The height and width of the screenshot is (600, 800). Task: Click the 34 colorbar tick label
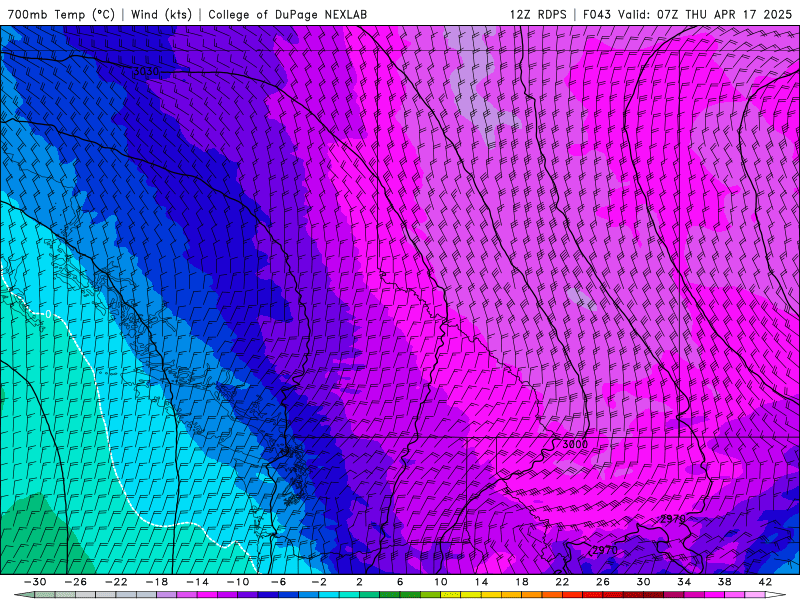point(684,582)
